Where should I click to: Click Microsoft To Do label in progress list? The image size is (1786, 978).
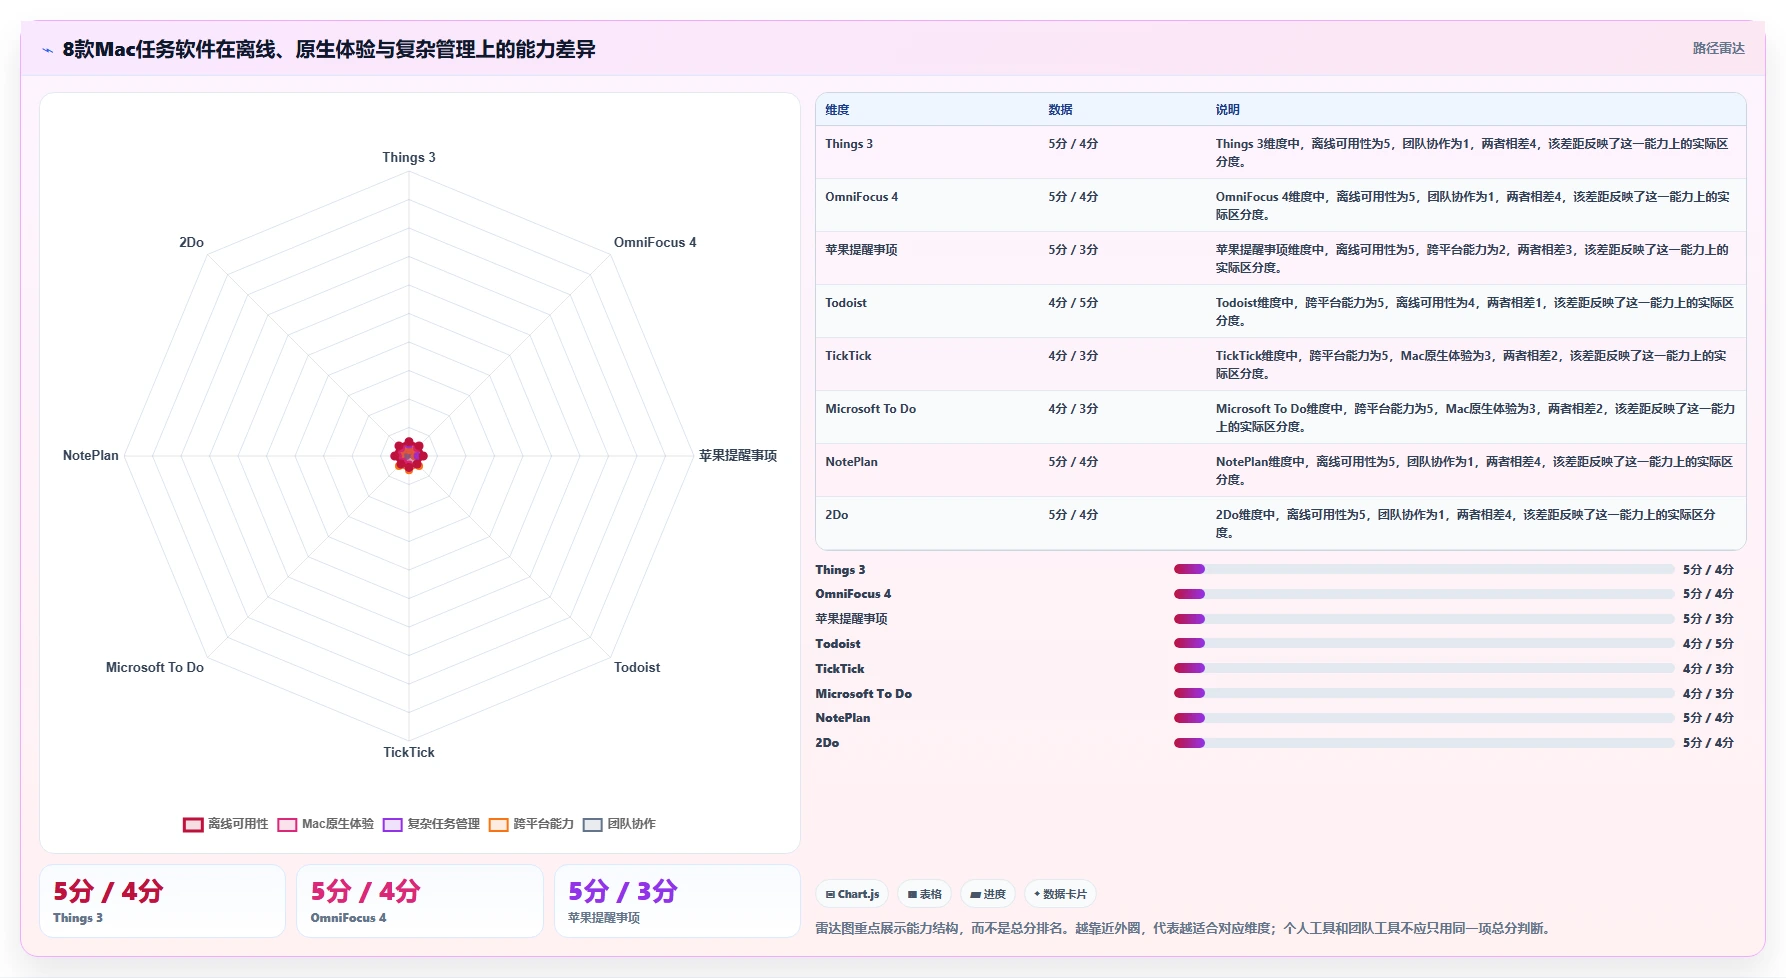[863, 694]
